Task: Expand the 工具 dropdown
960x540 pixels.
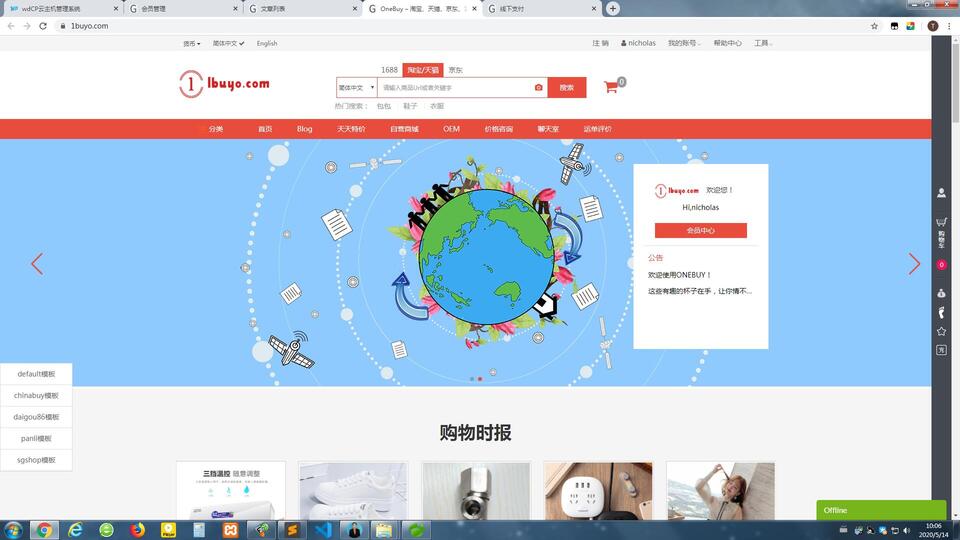Action: click(x=763, y=43)
